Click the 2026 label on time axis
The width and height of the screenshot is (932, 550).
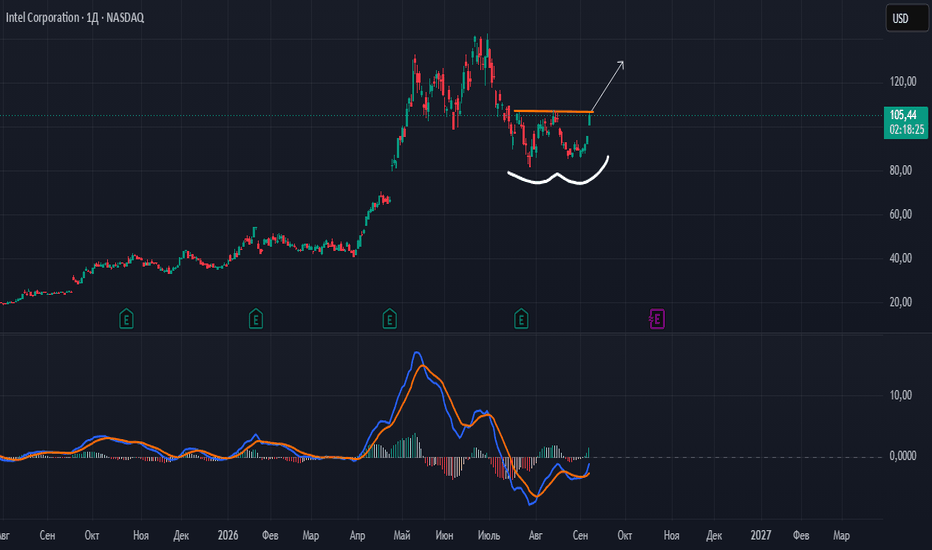(x=228, y=535)
